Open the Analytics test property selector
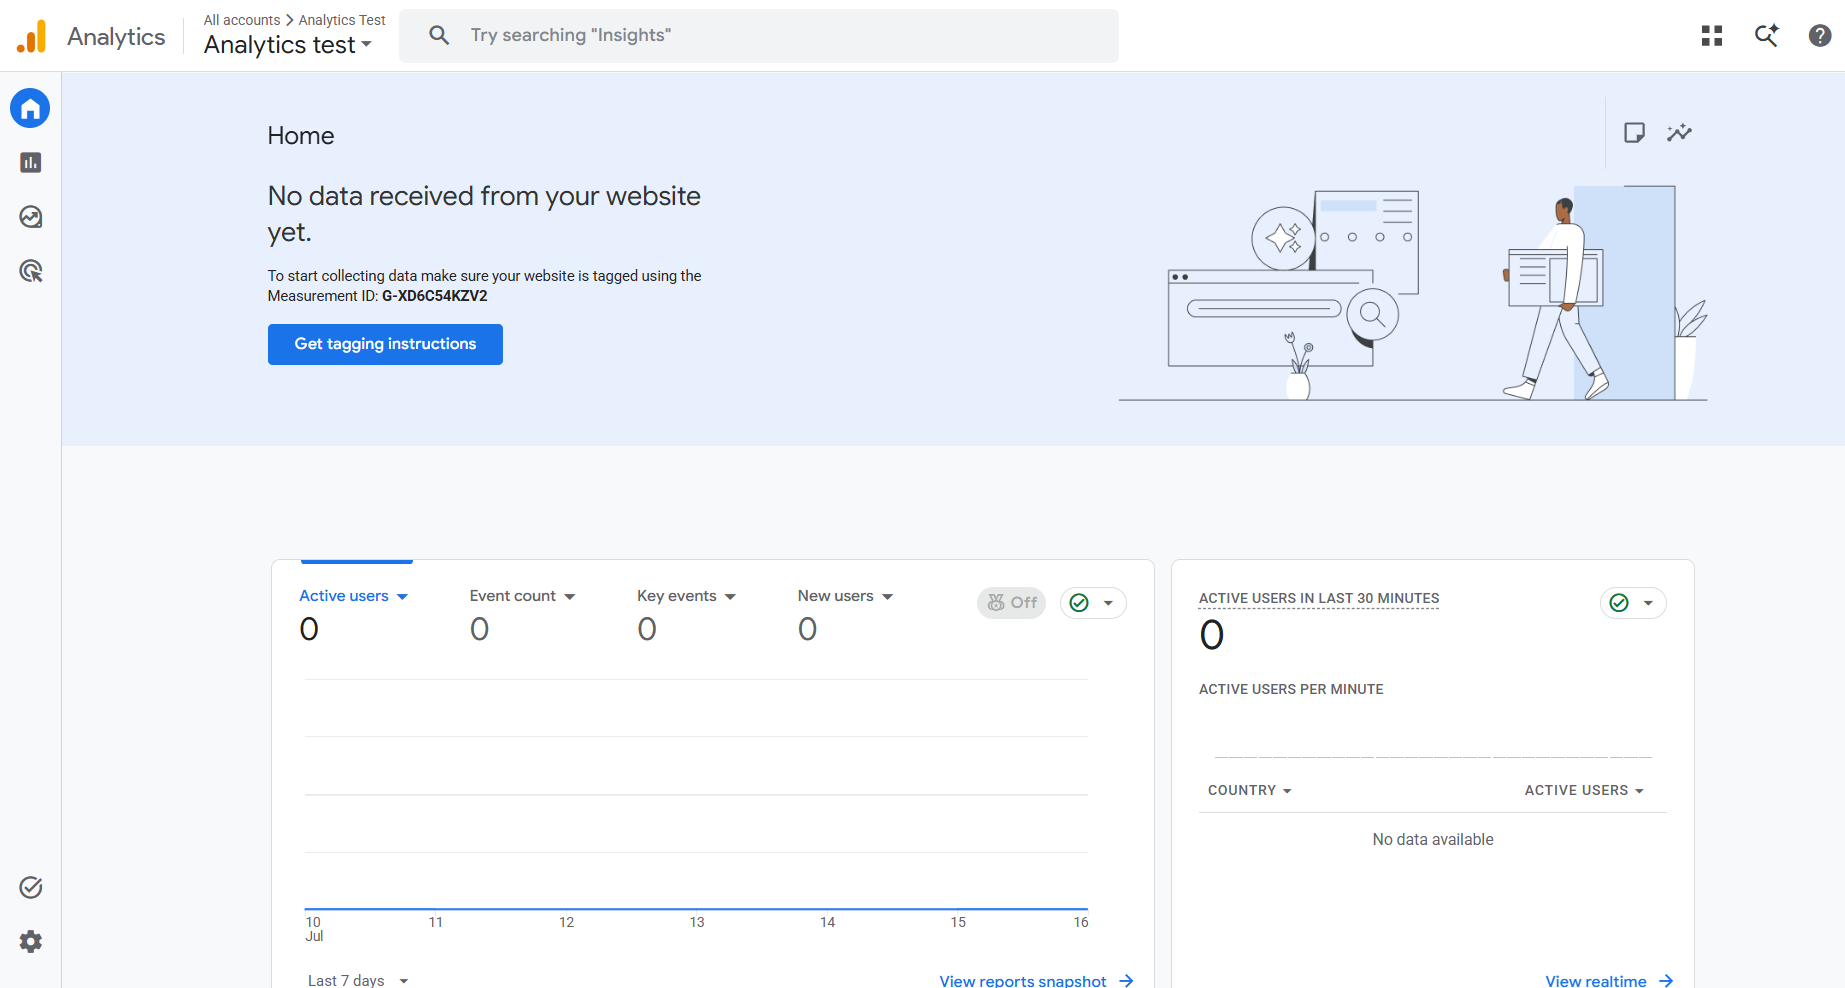Screen dimensions: 1845x988 coord(288,45)
